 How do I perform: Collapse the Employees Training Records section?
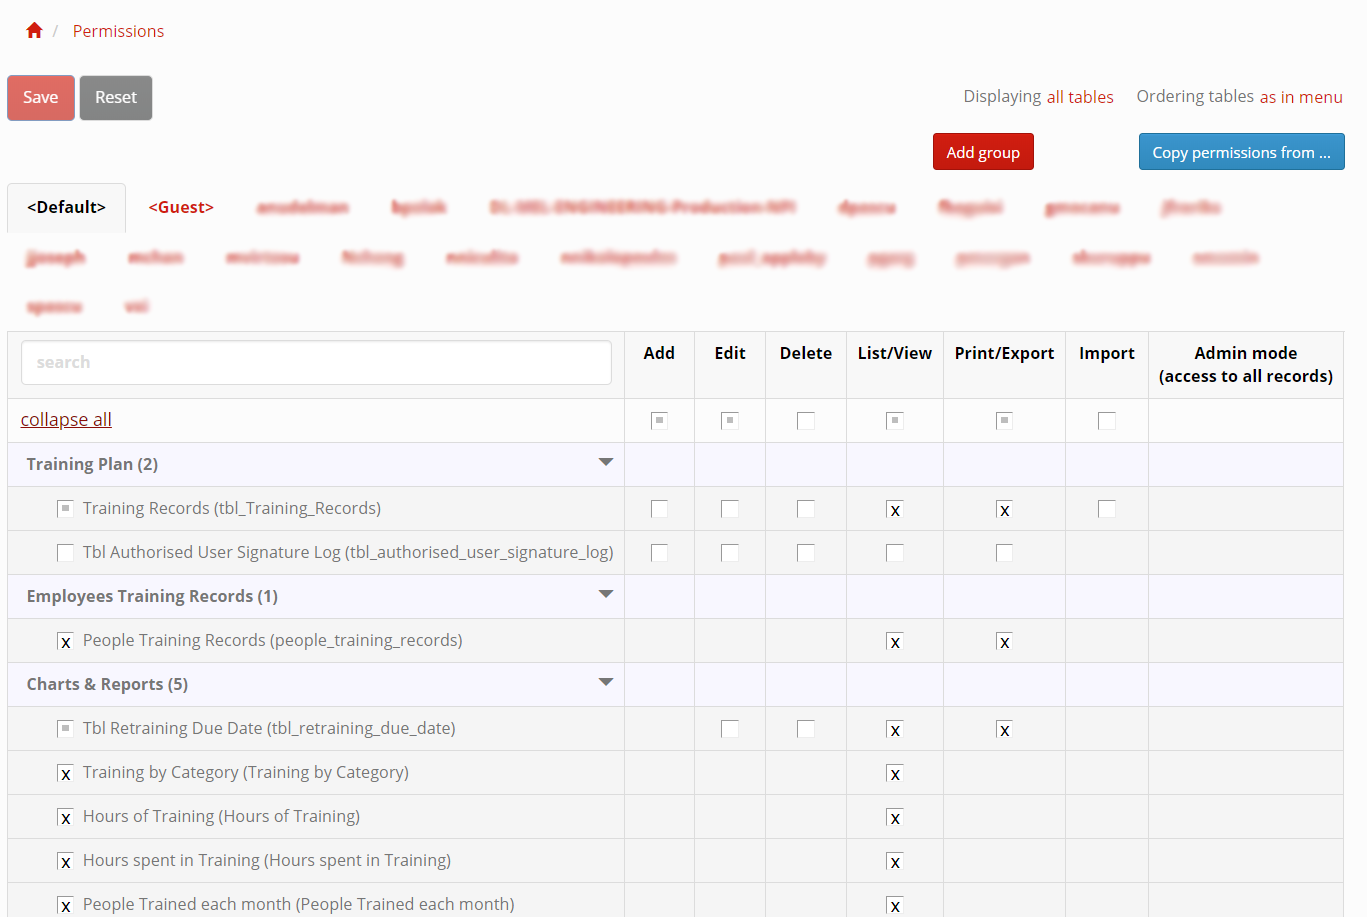tap(606, 594)
